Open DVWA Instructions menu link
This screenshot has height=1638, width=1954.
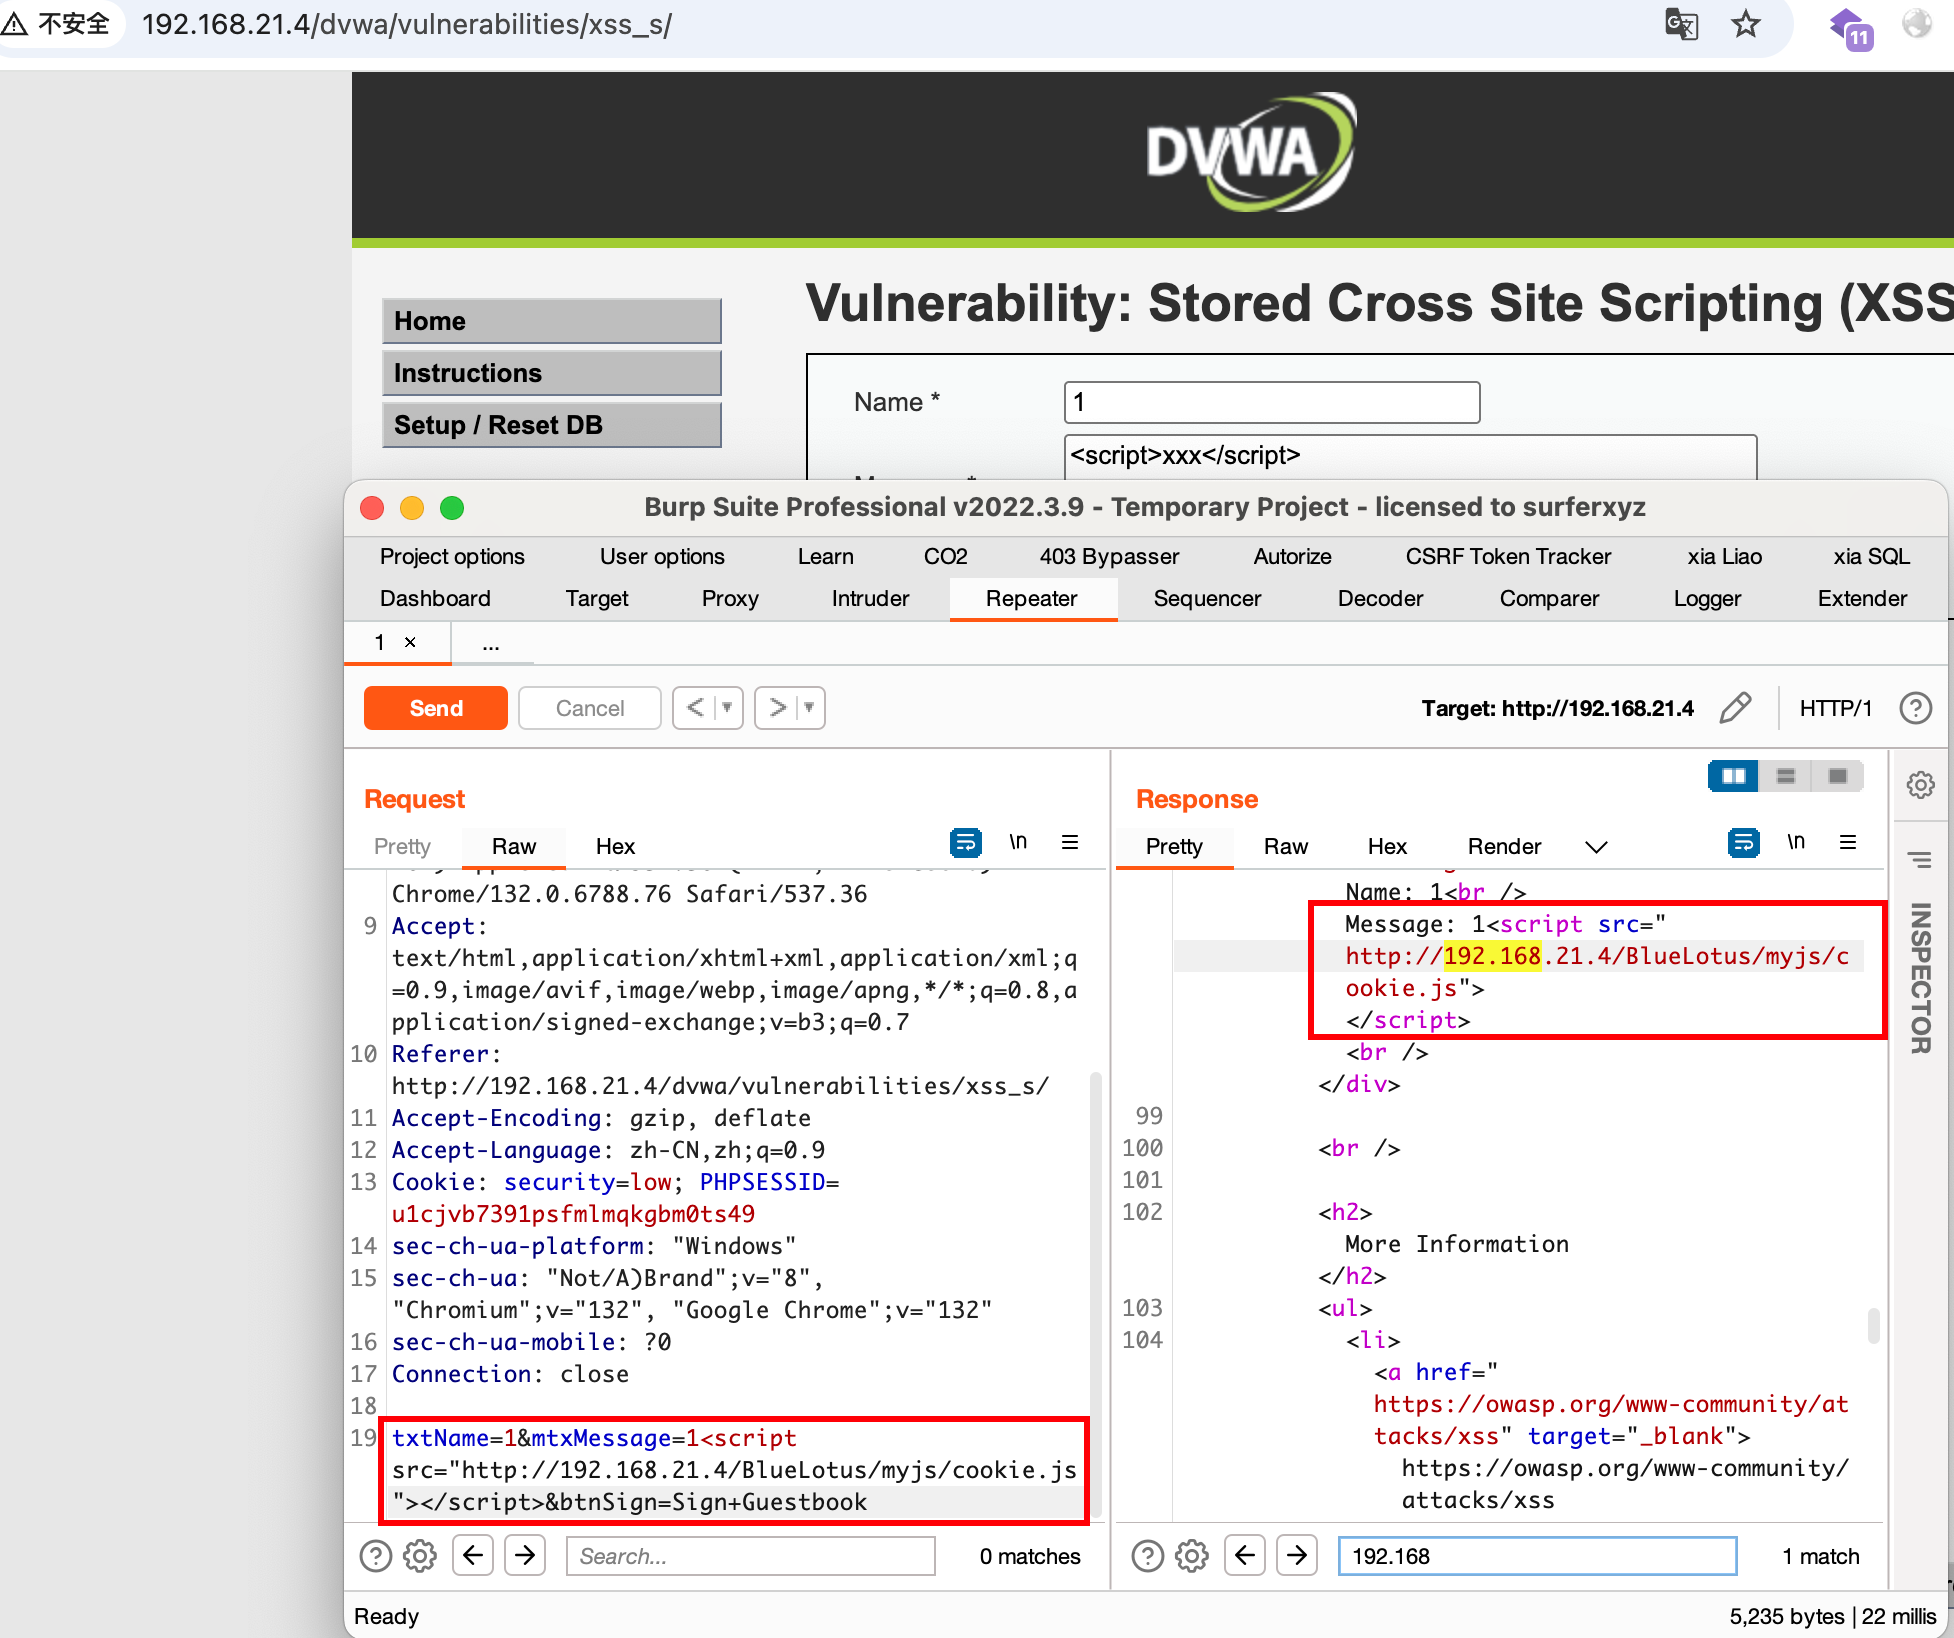552,373
